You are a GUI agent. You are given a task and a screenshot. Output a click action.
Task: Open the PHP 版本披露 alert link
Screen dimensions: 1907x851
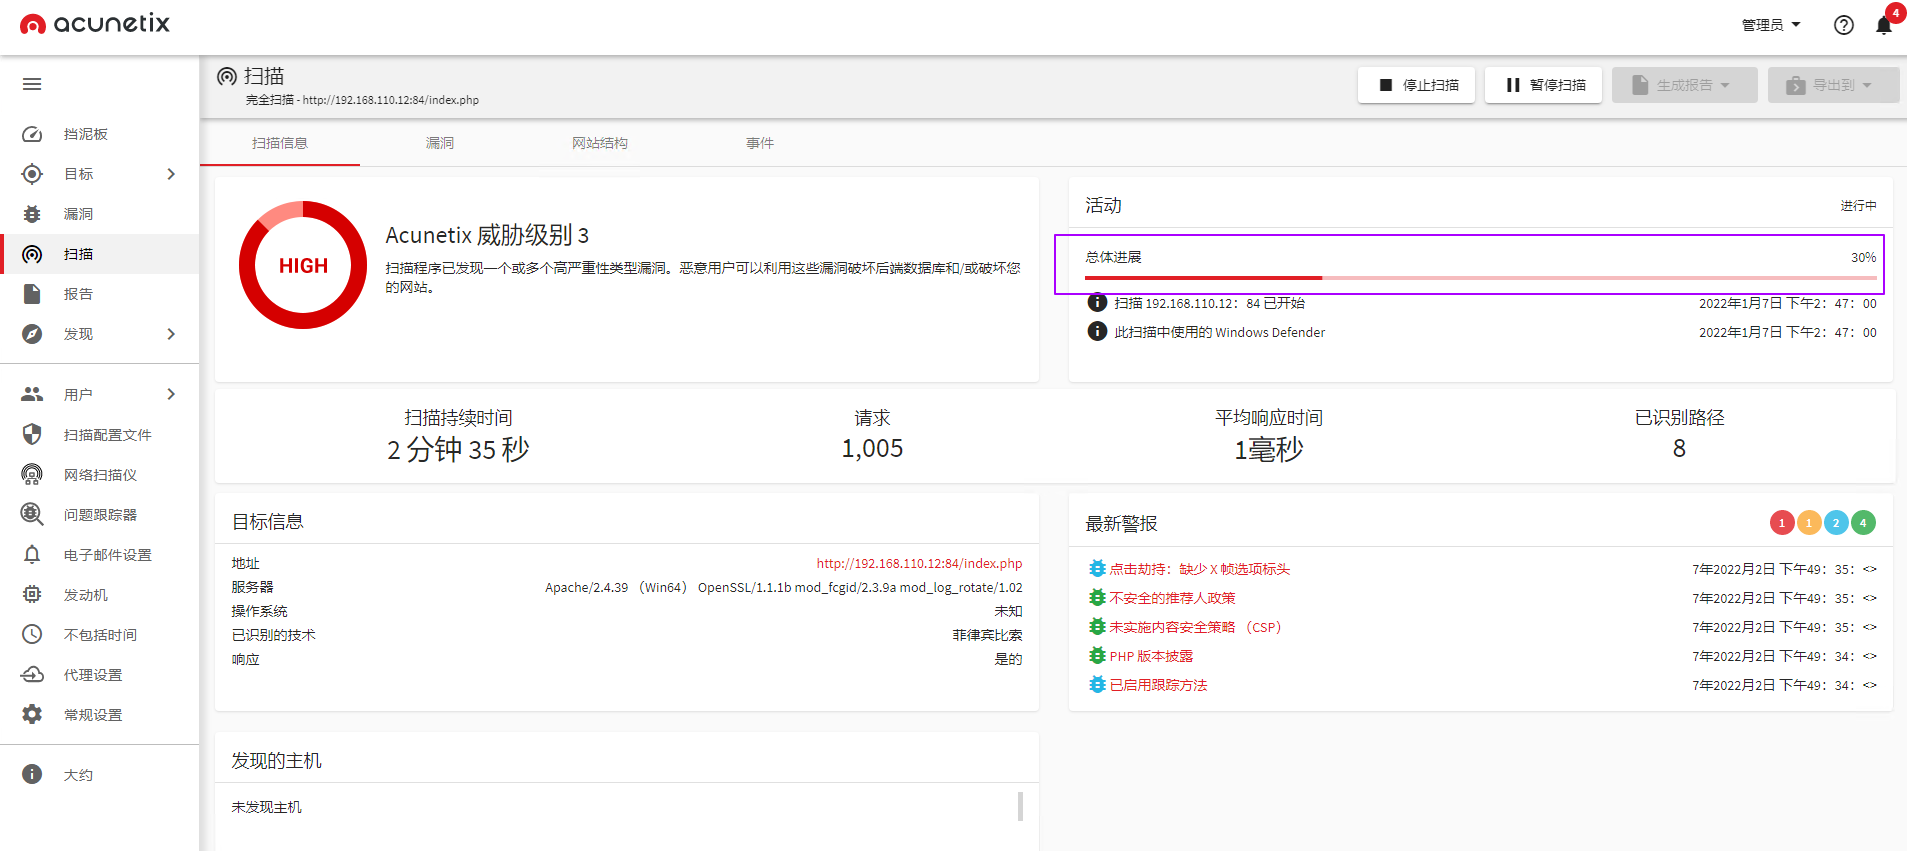(1151, 656)
